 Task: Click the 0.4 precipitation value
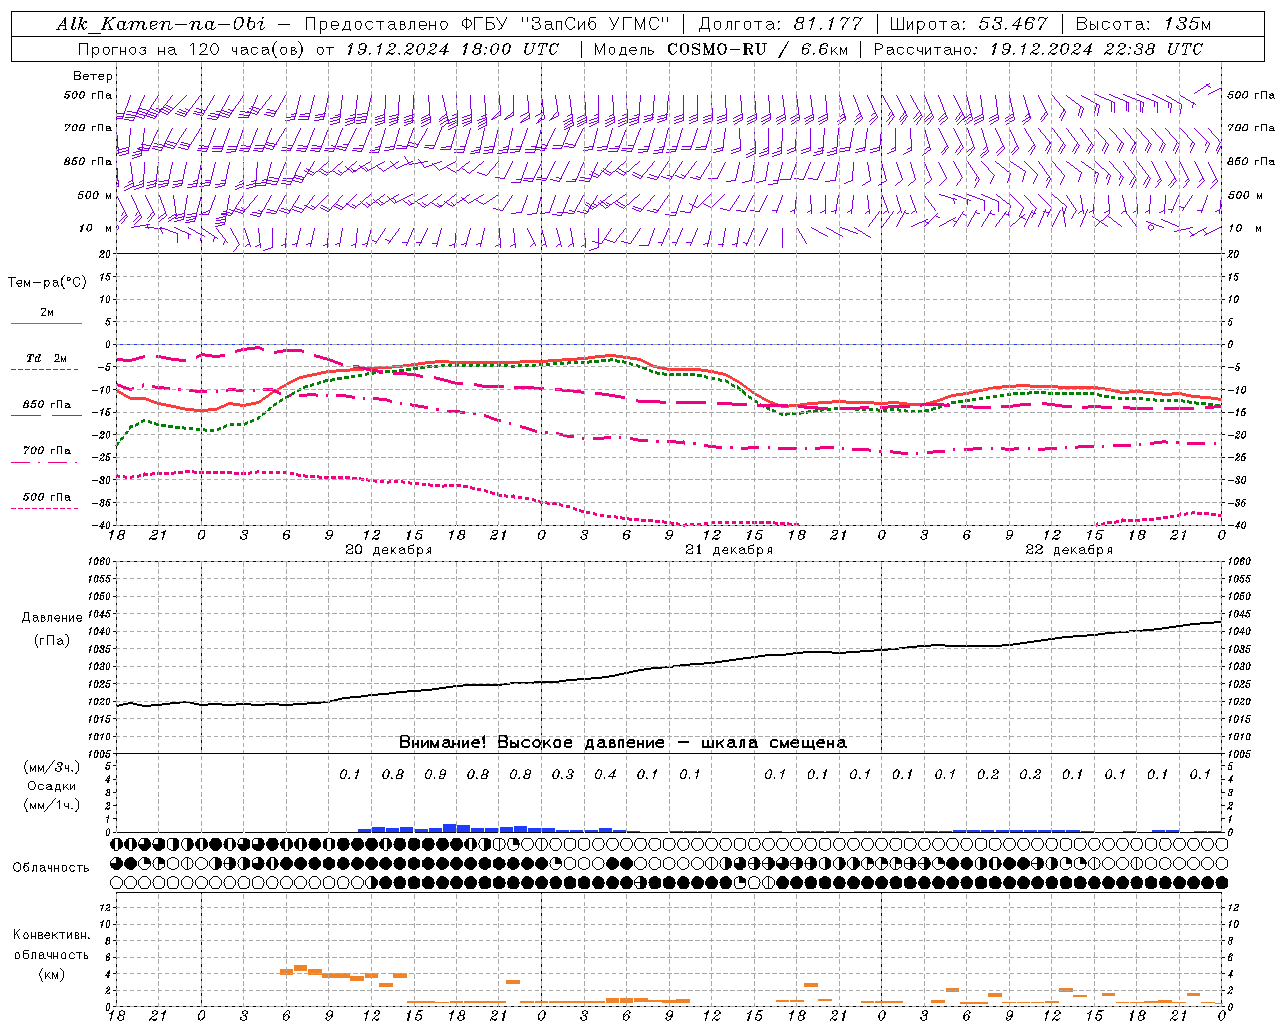click(605, 775)
